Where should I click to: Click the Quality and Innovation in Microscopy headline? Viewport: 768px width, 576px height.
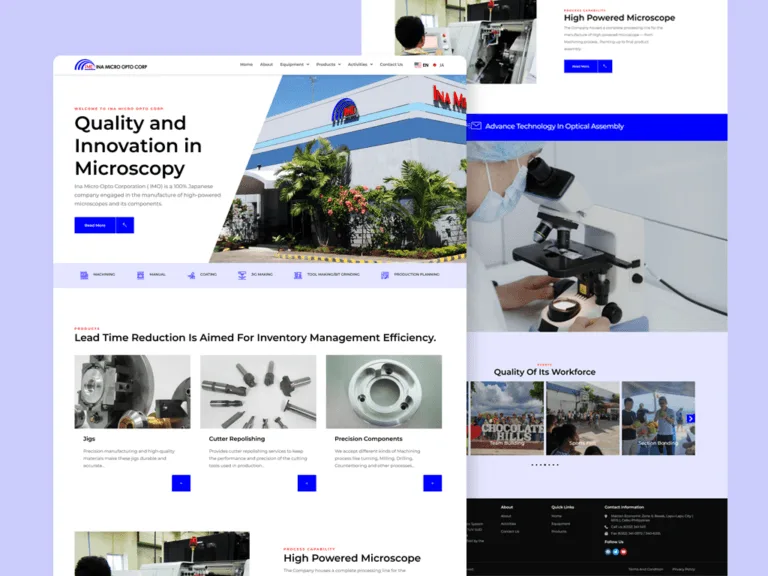138,145
